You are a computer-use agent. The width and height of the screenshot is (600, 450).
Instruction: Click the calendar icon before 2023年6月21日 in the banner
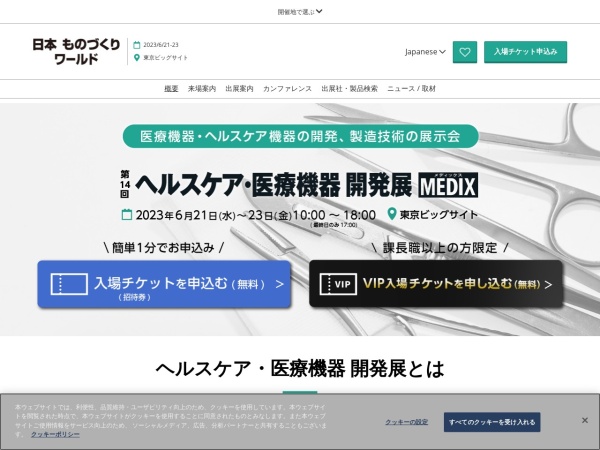(127, 215)
